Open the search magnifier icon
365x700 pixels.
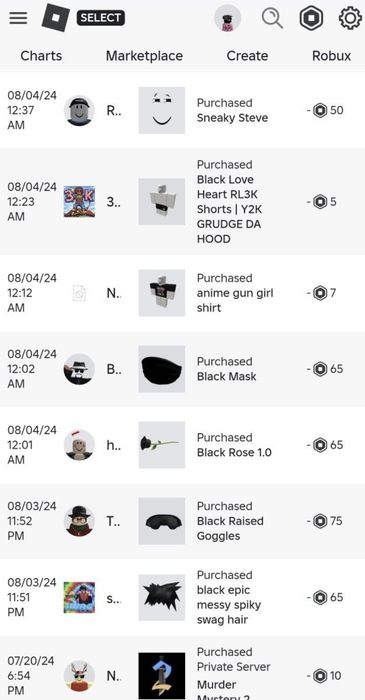[272, 19]
